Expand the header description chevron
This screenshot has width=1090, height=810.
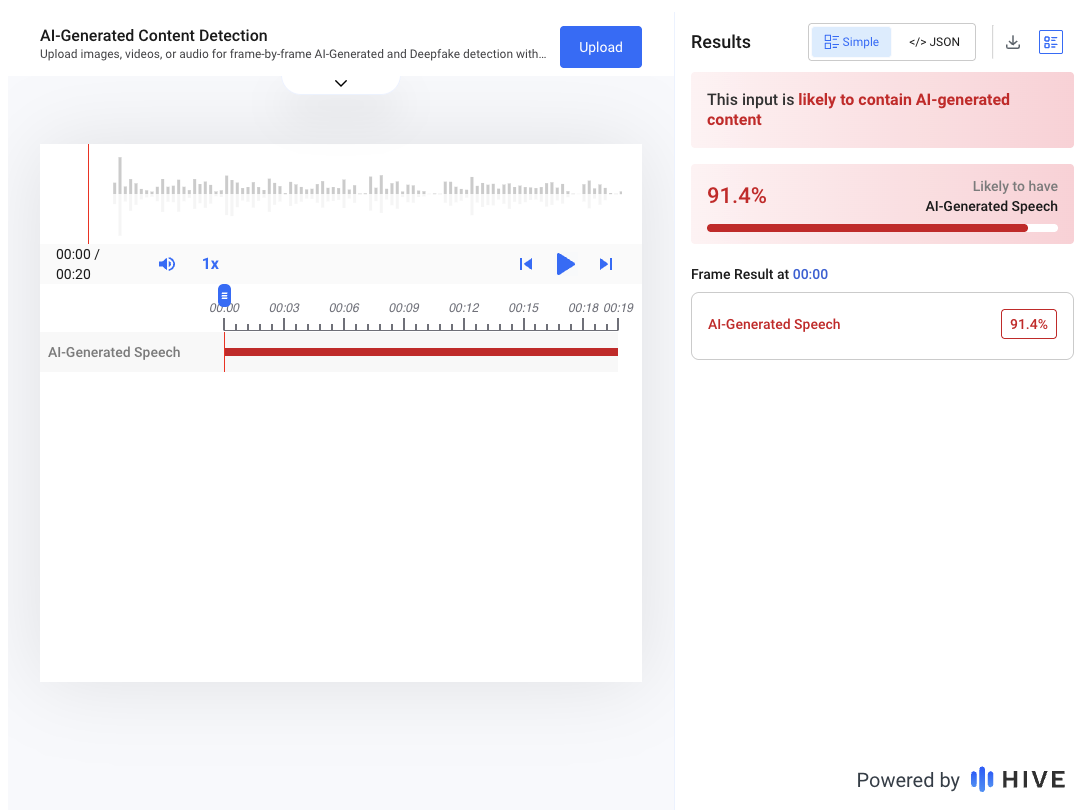[341, 83]
